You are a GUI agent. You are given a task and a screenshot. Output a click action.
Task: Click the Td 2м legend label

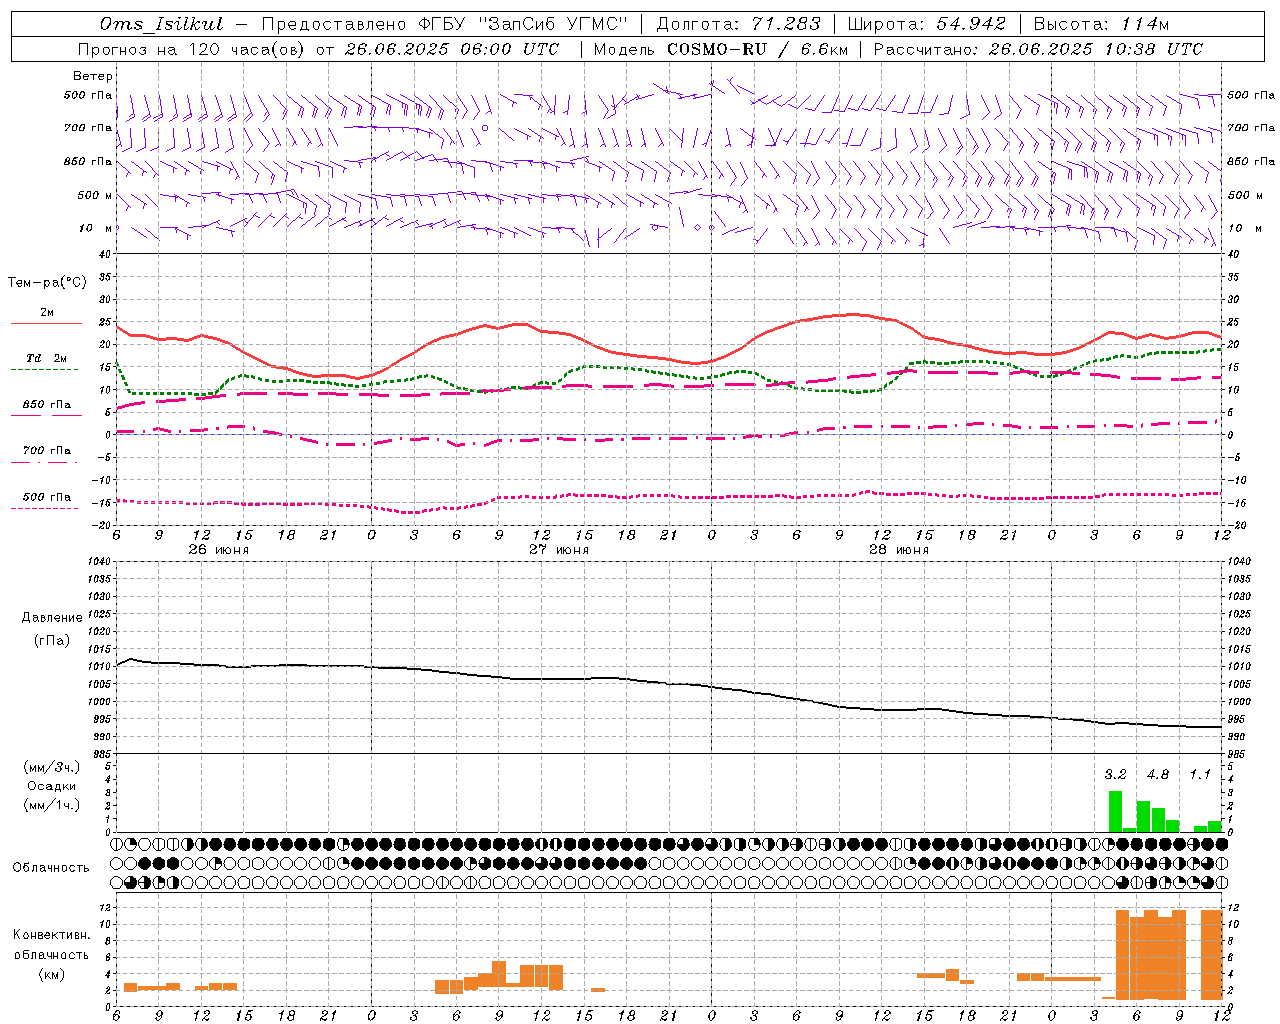[x=46, y=358]
